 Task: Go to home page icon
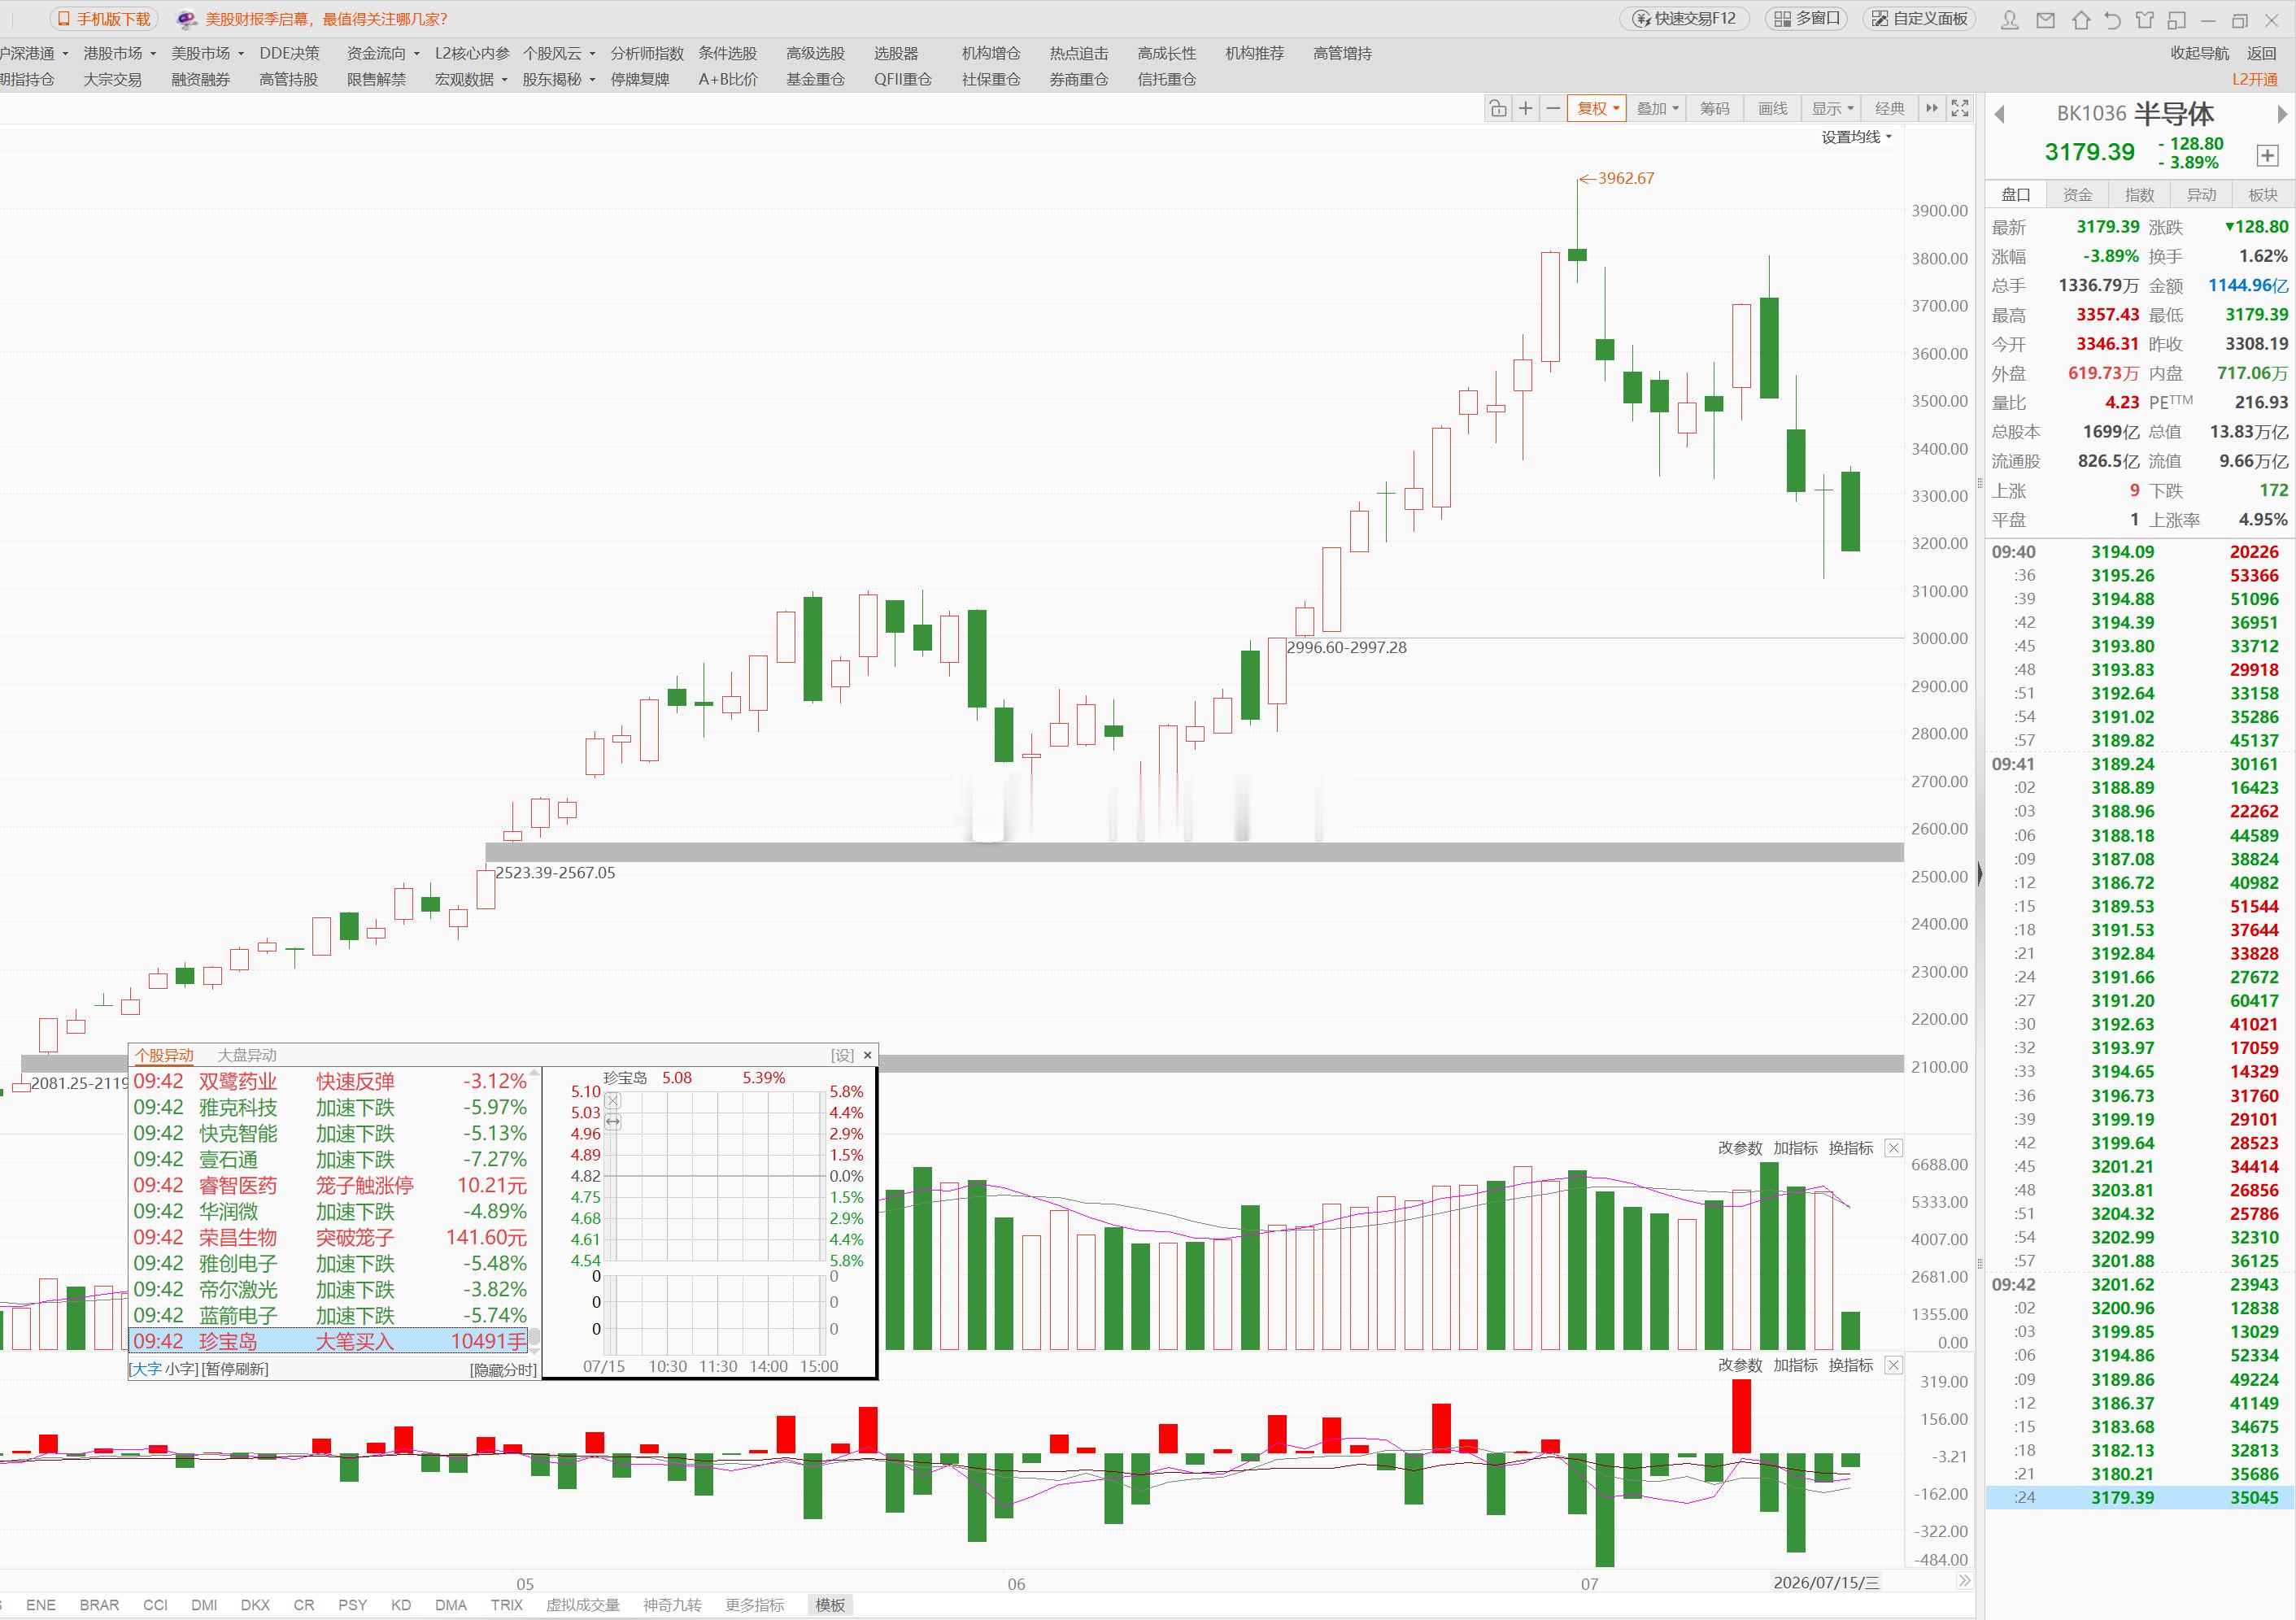(2081, 20)
